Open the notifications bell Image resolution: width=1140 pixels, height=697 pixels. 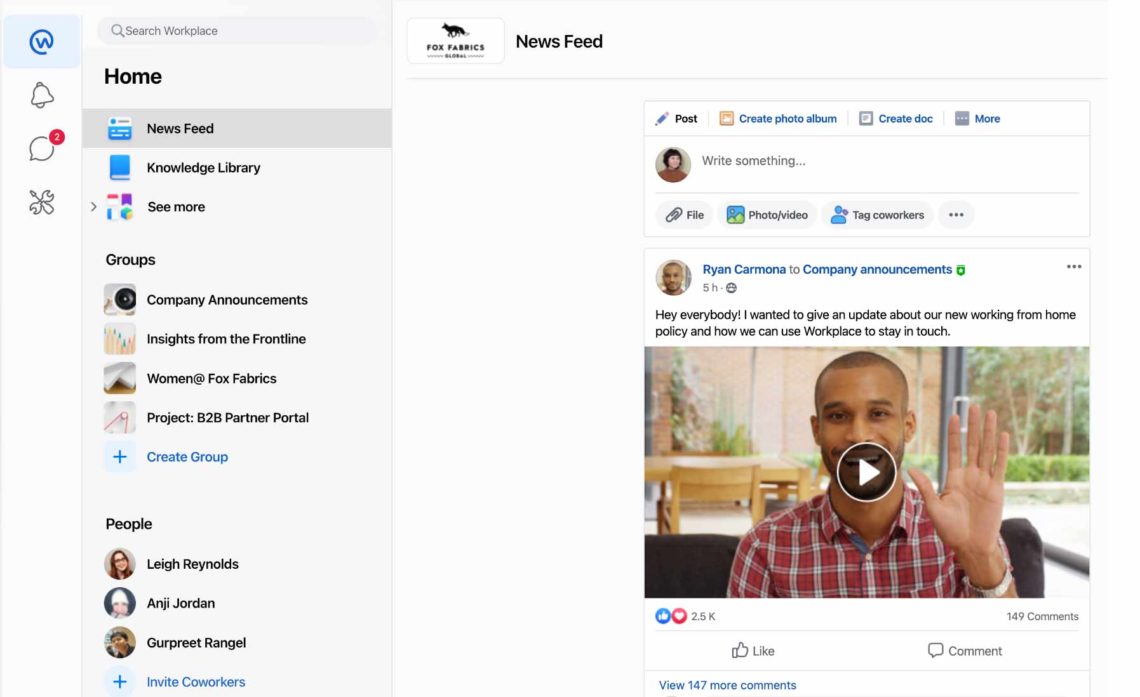(41, 95)
